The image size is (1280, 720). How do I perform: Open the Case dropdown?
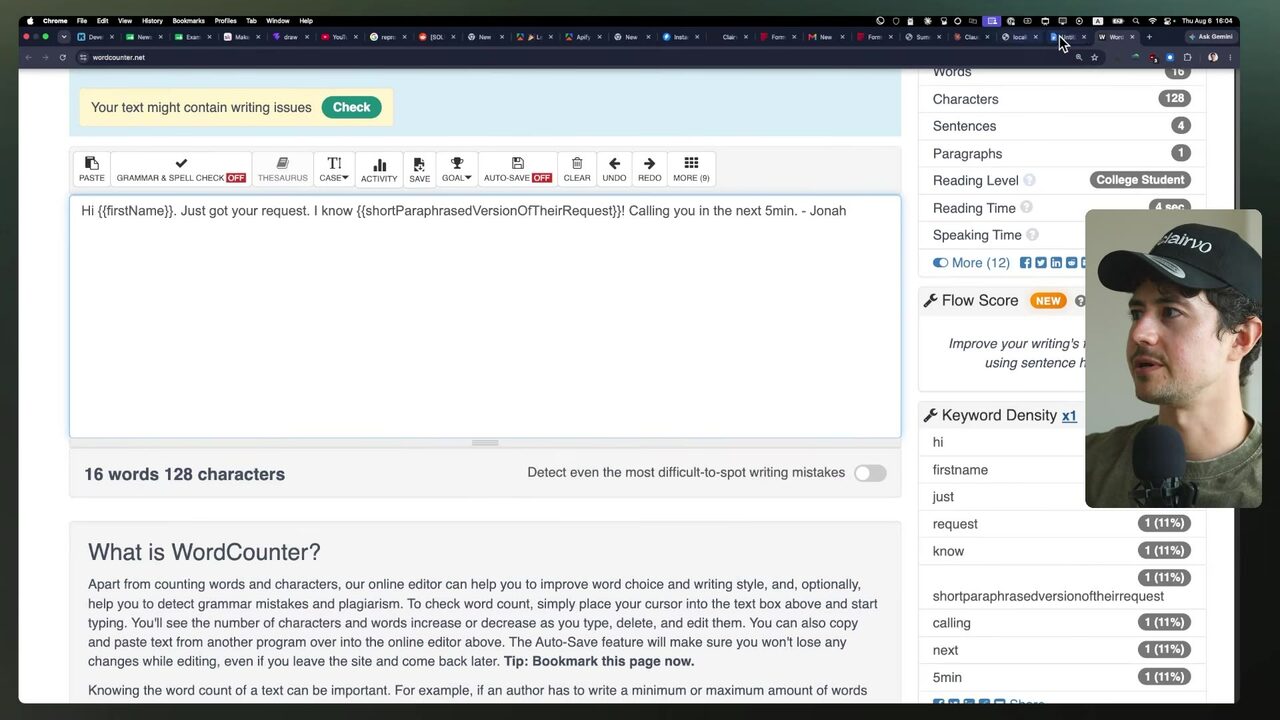click(x=334, y=169)
